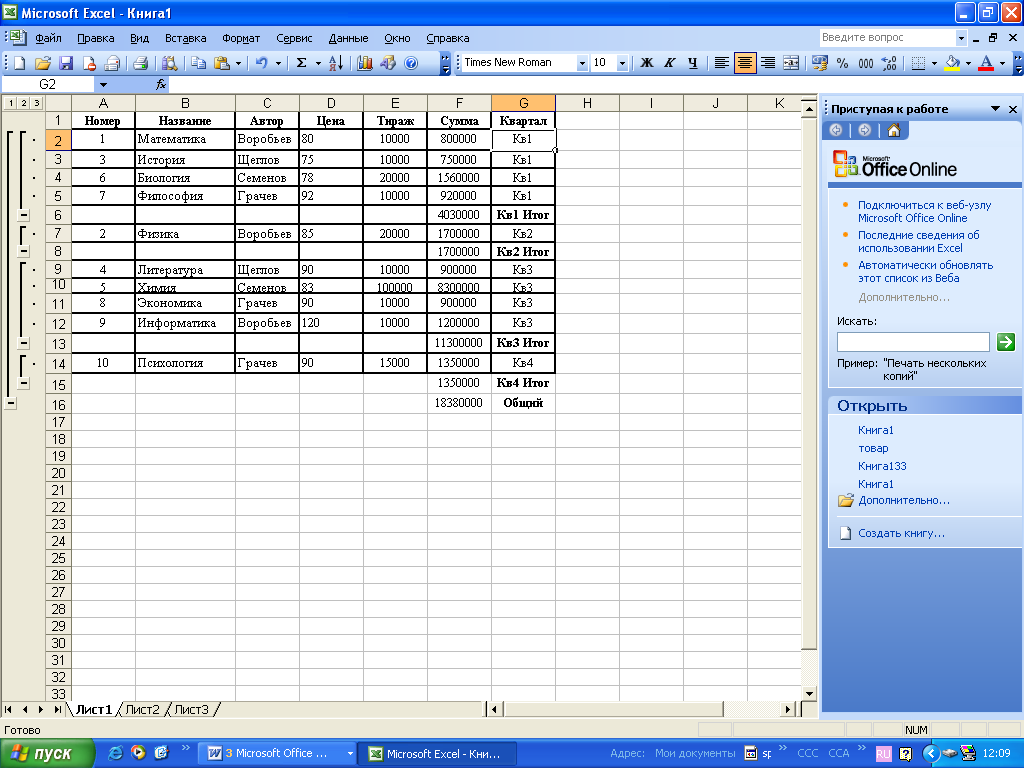
Task: Click the vertical scrollbar down arrow
Action: coord(809,694)
